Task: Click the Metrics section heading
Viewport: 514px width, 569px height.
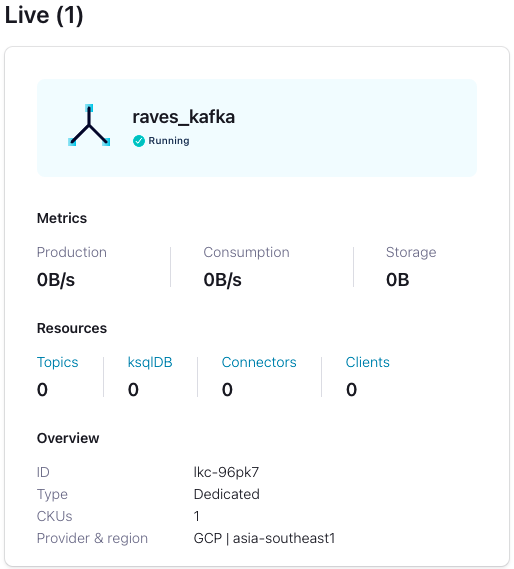Action: [62, 218]
